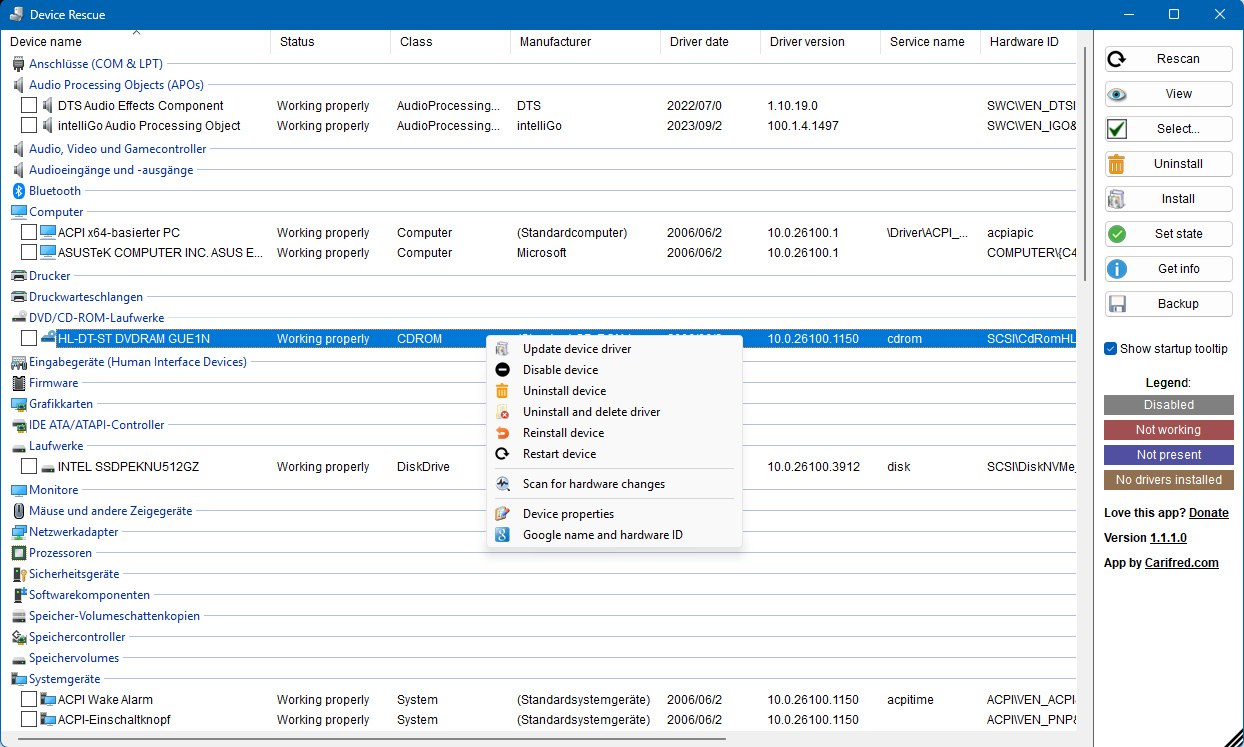
Task: Click the floppy disk Backup icon
Action: (x=1117, y=304)
